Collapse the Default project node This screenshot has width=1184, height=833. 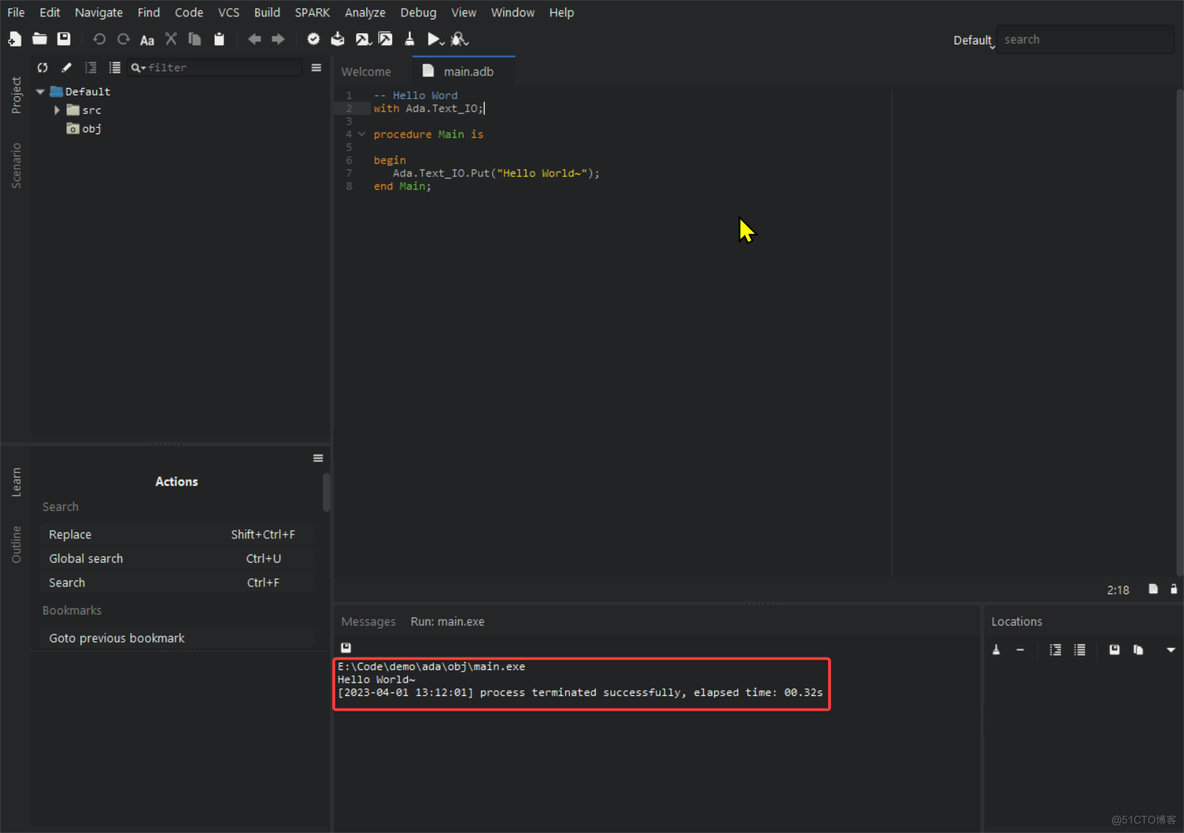coord(41,91)
